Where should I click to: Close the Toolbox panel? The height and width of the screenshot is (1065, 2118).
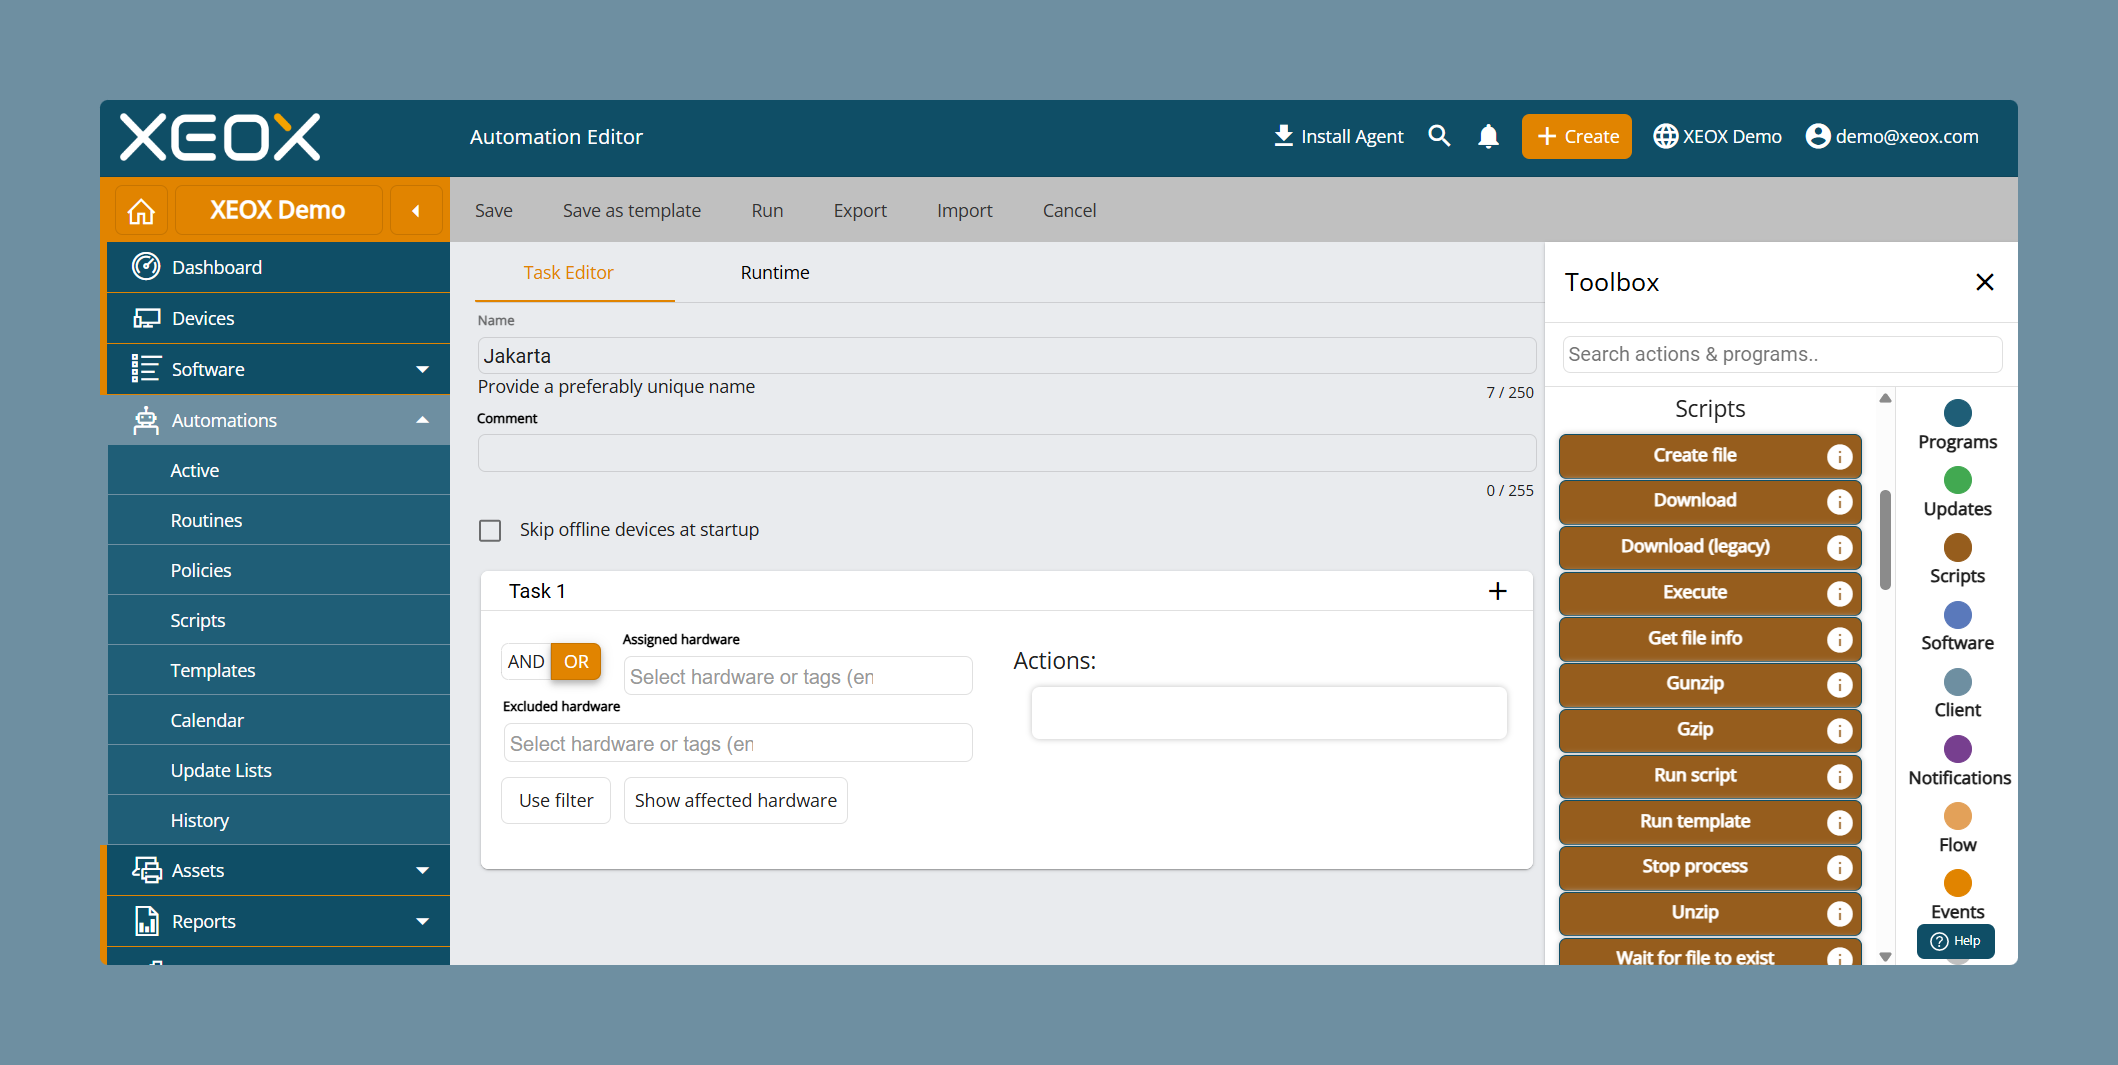[x=1985, y=282]
